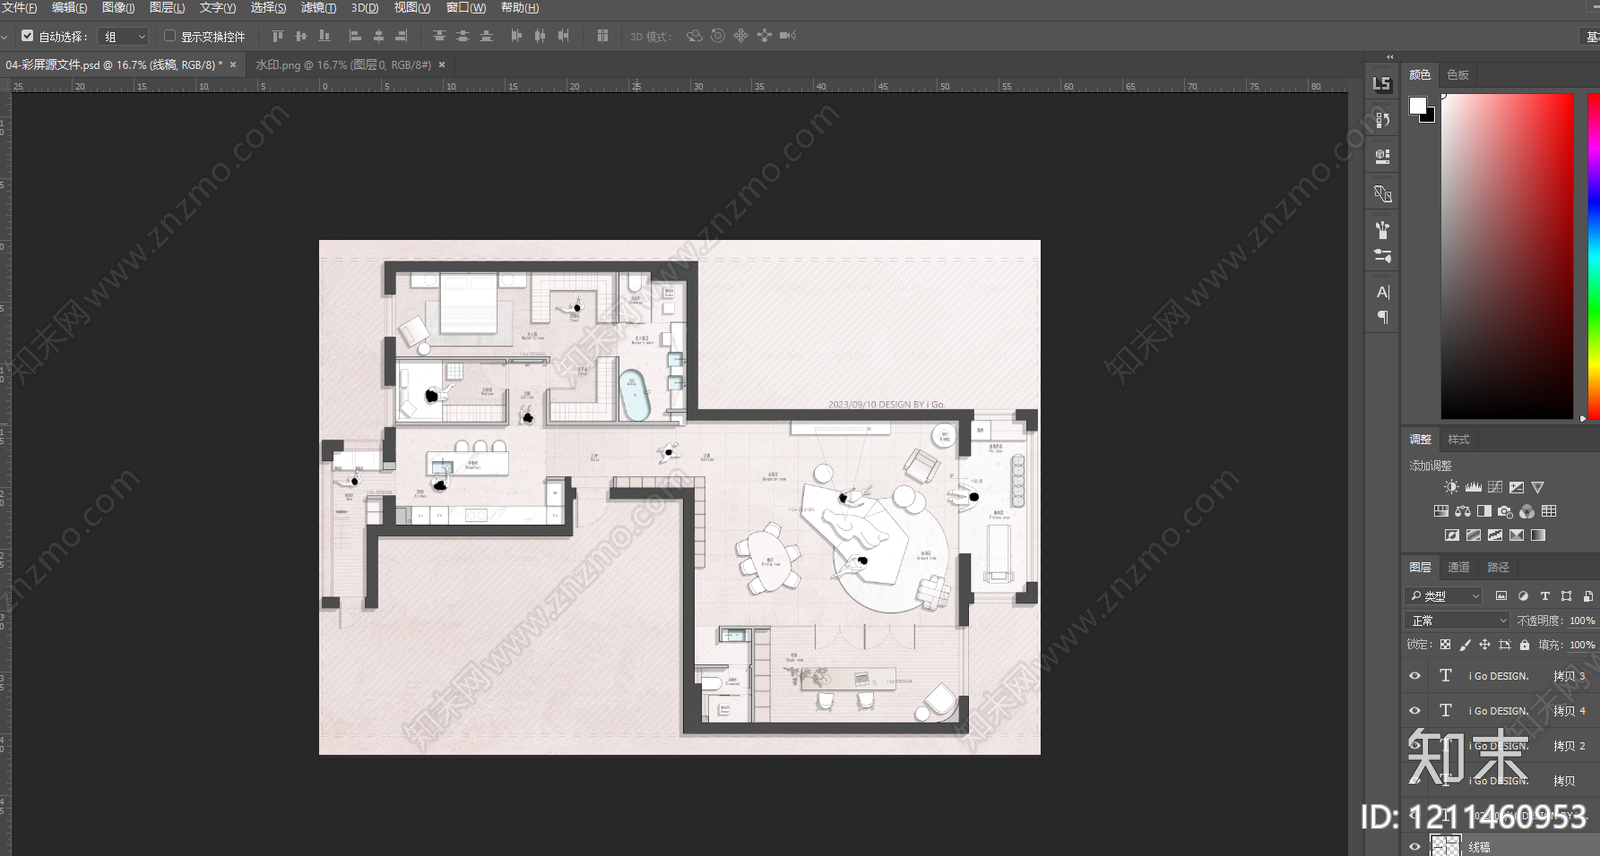Add a Levels adjustment layer

point(1473,487)
